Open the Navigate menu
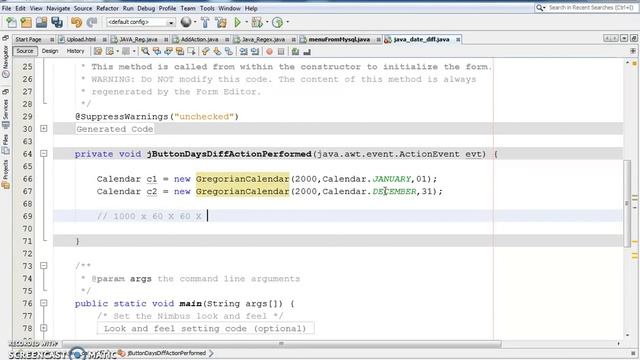 [58, 8]
